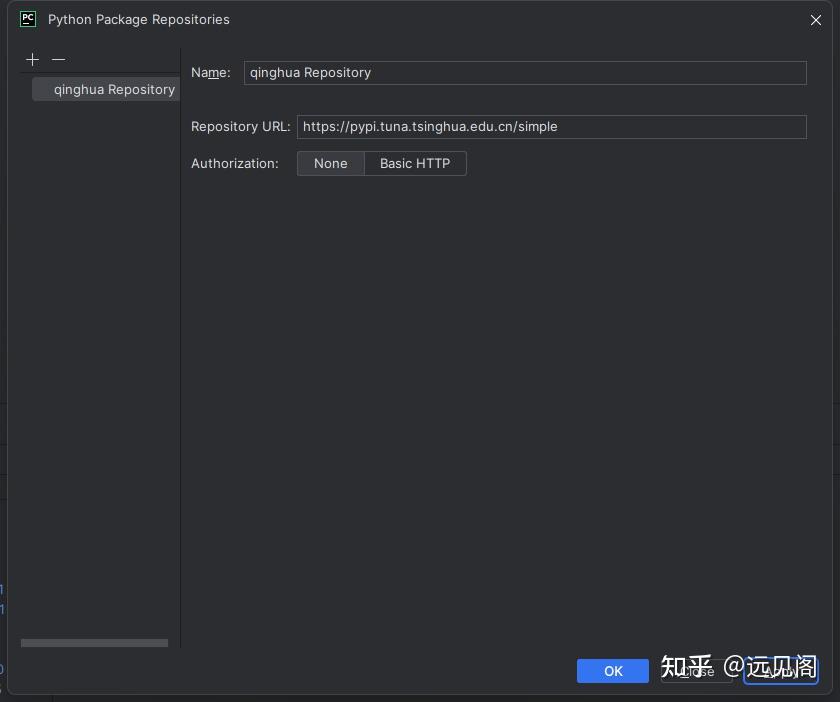Click the "Authorization:" label
This screenshot has height=702, width=840.
coord(234,164)
